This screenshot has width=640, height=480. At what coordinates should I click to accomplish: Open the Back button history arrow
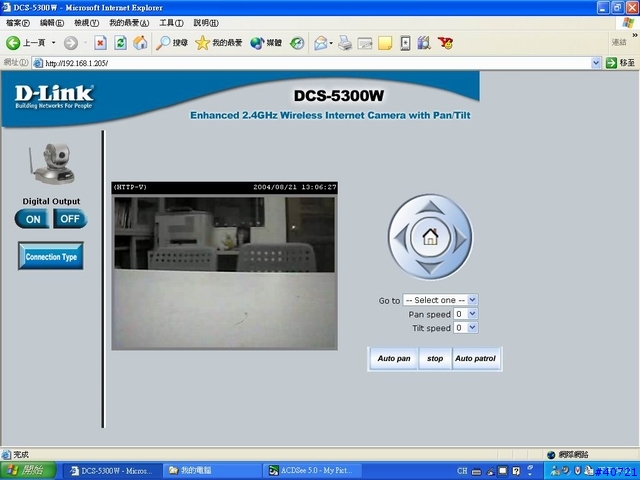[x=53, y=43]
